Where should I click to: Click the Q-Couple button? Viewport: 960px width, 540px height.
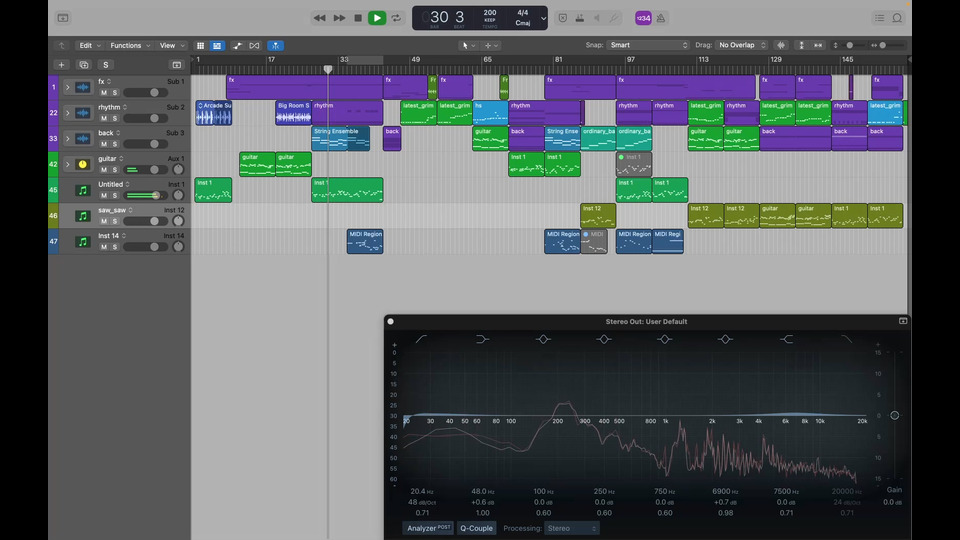[476, 528]
